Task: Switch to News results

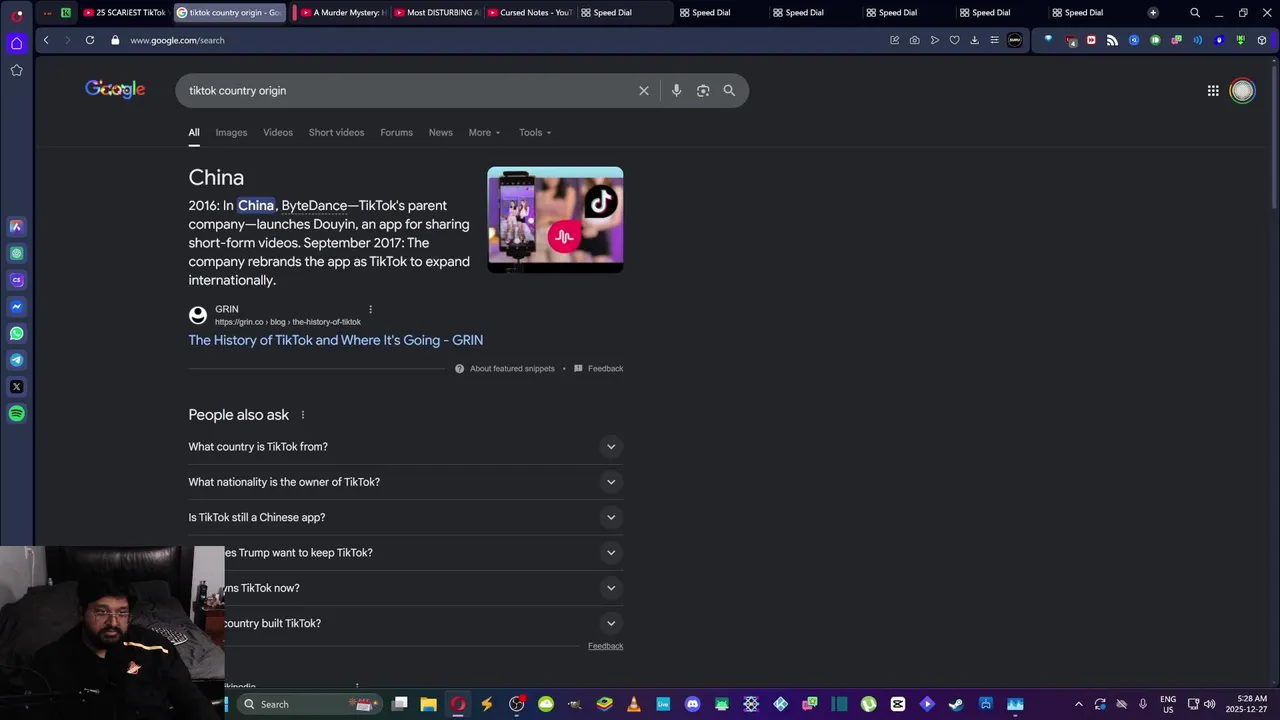Action: [441, 132]
